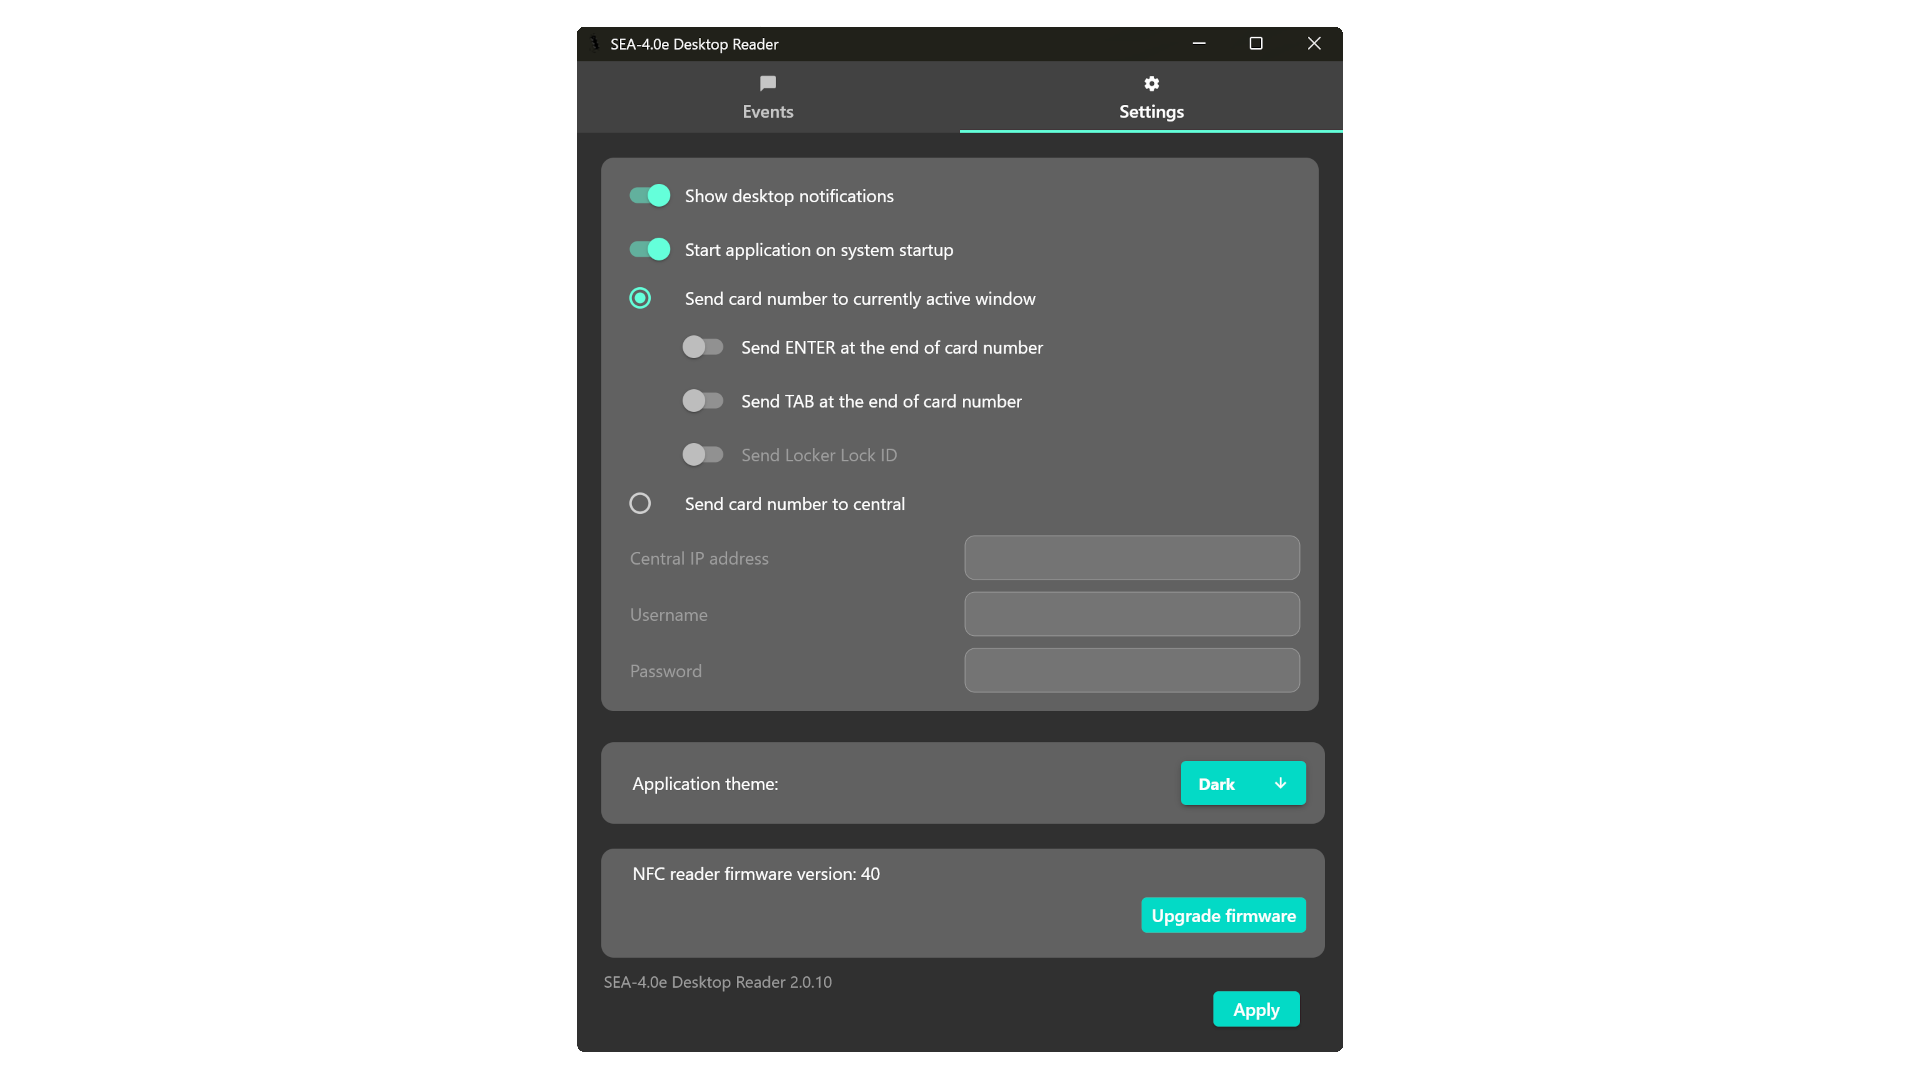
Task: Enable Send ENTER at end of card number
Action: [703, 347]
